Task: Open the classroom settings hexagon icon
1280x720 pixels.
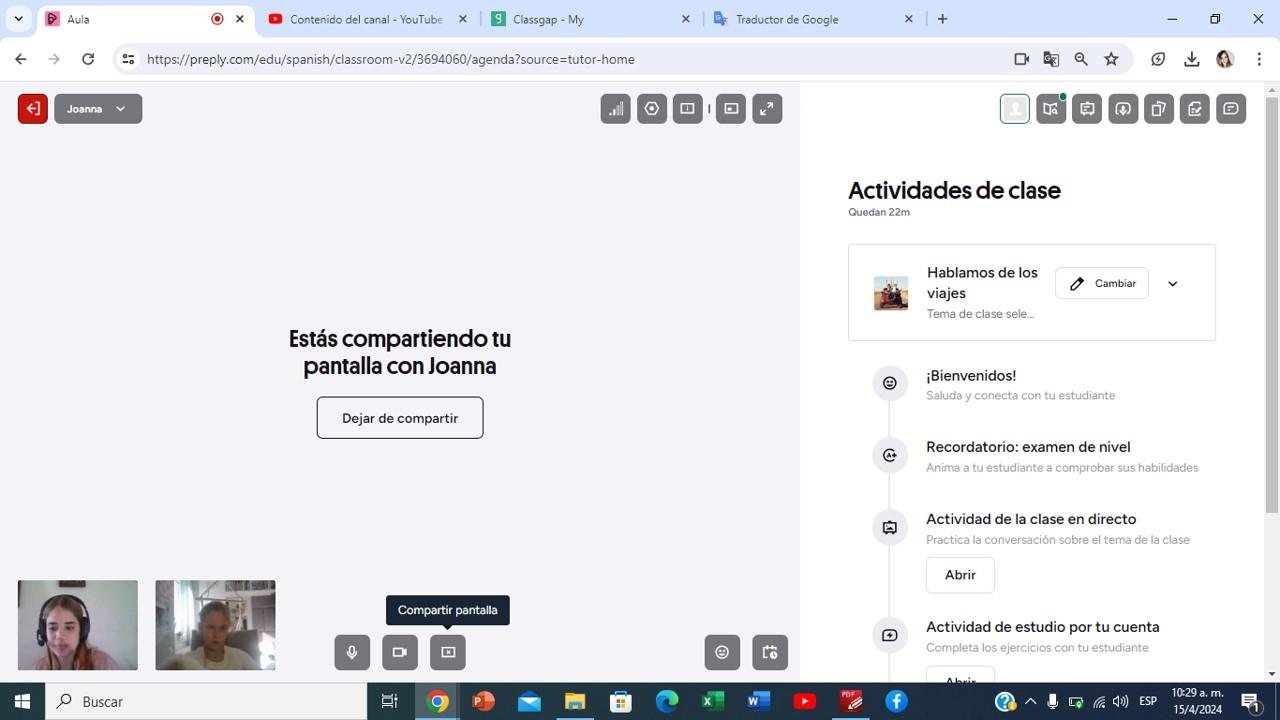Action: [652, 109]
